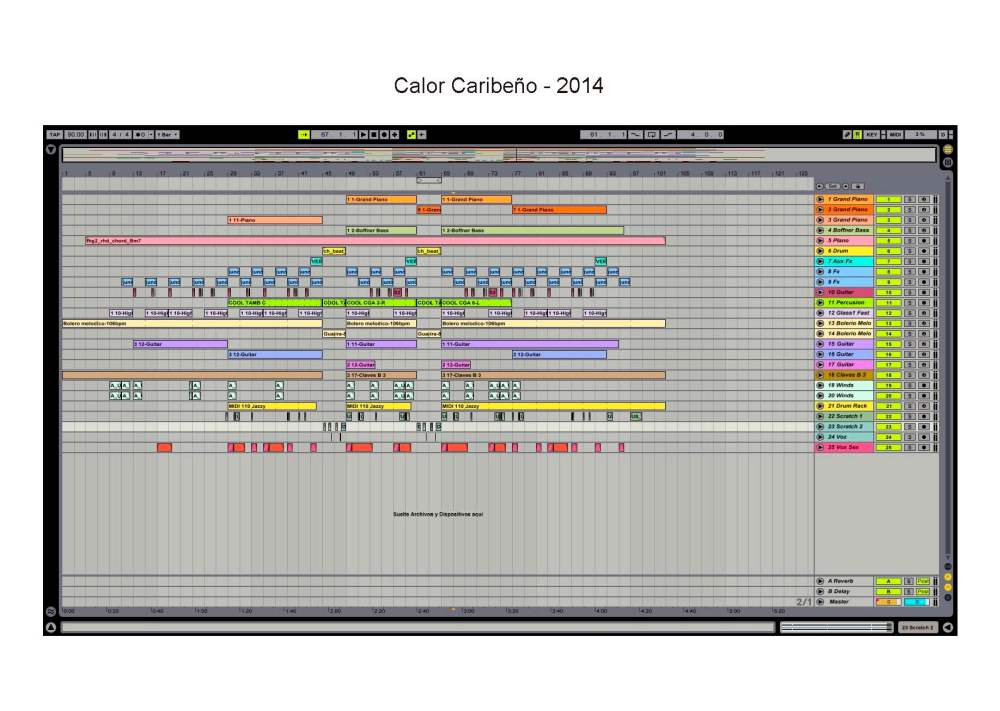
Task: Open the quantization 1 Bar dropdown
Action: pyautogui.click(x=169, y=134)
